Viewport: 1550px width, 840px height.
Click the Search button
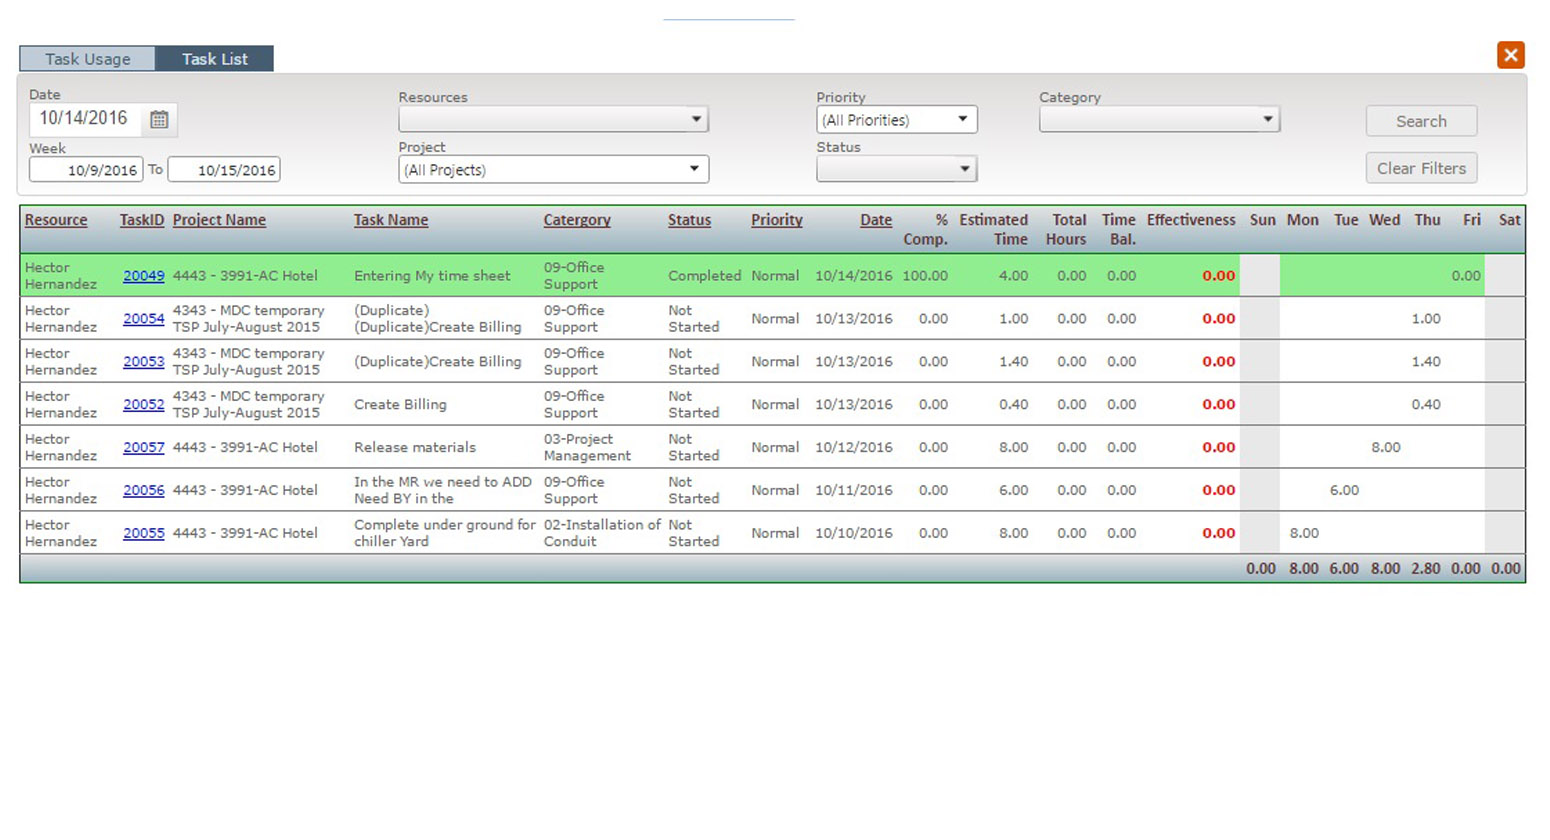[1421, 121]
